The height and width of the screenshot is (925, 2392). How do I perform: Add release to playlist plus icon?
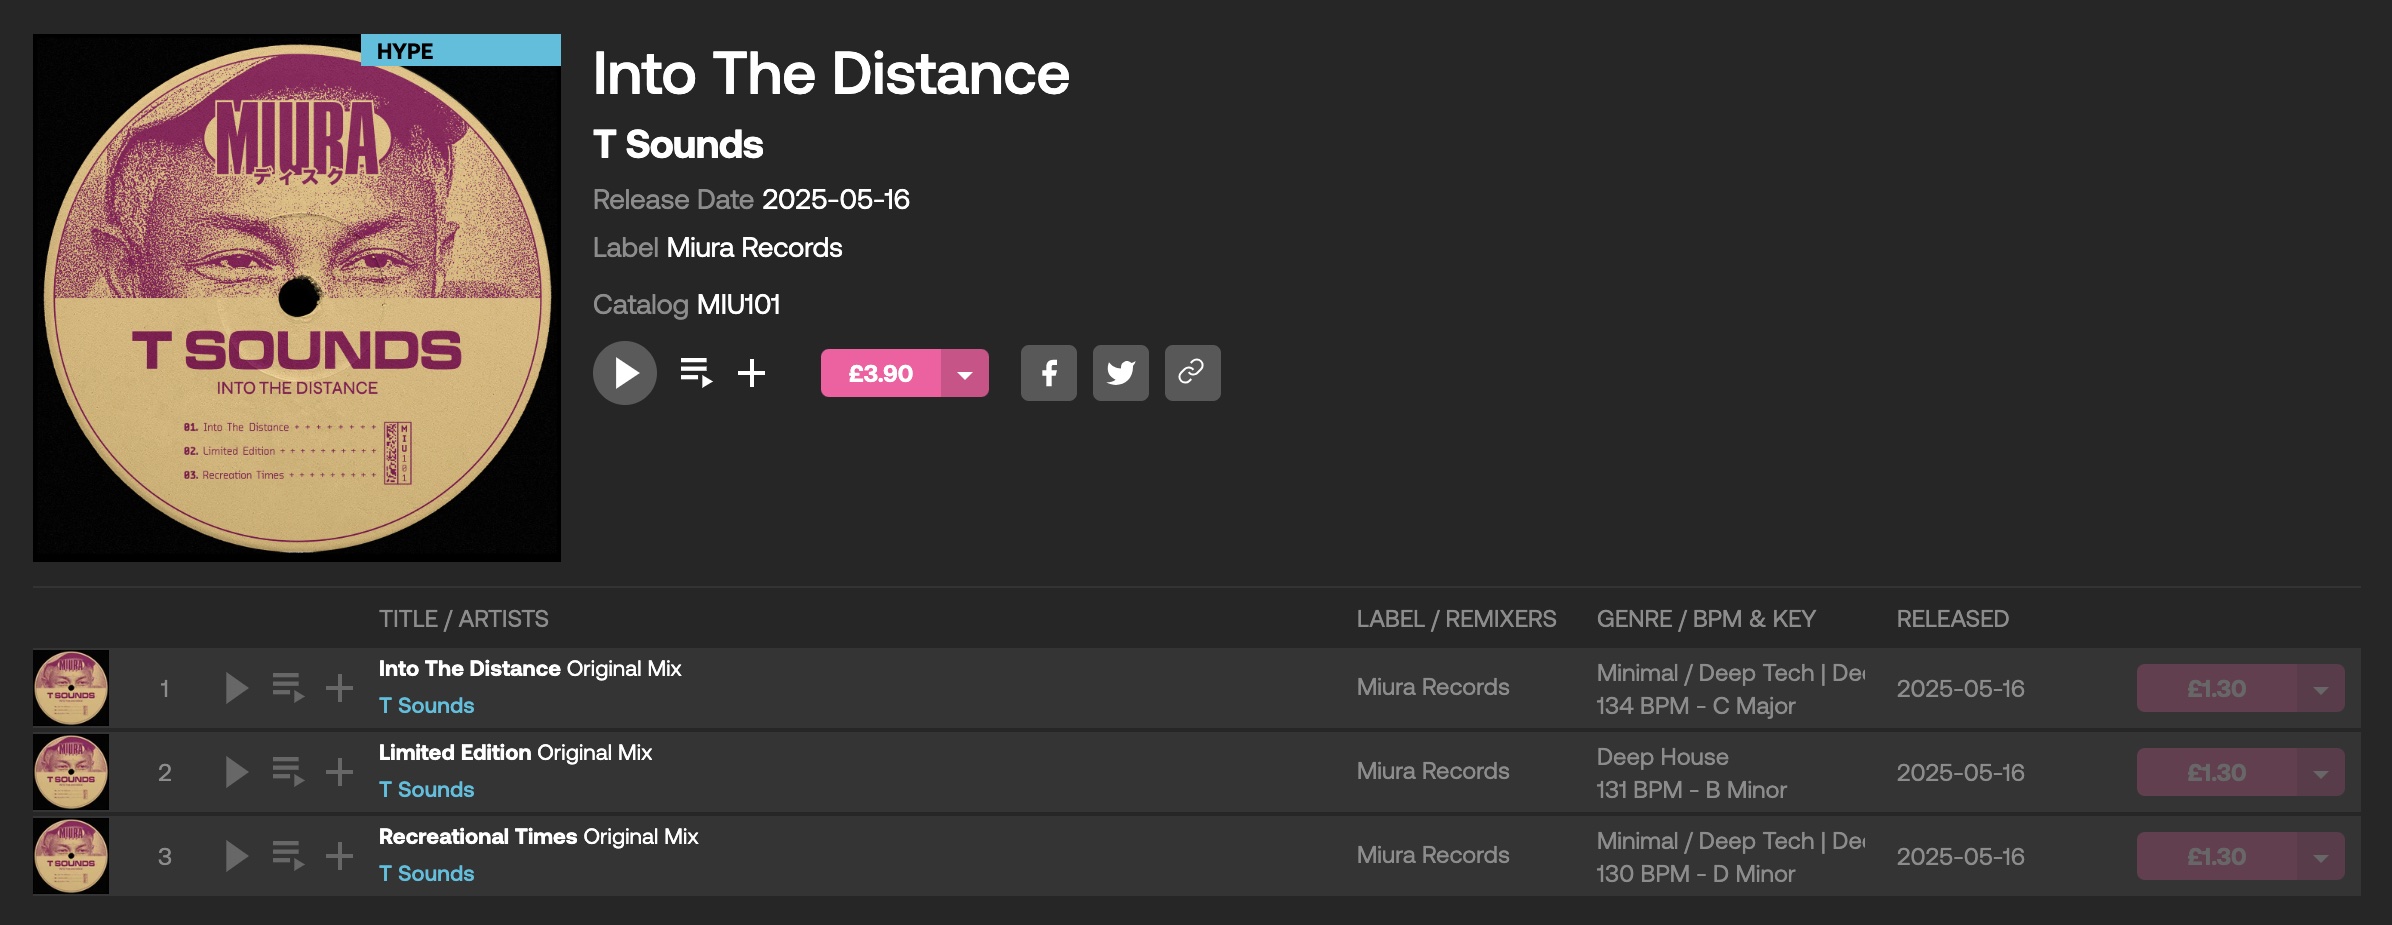point(751,373)
